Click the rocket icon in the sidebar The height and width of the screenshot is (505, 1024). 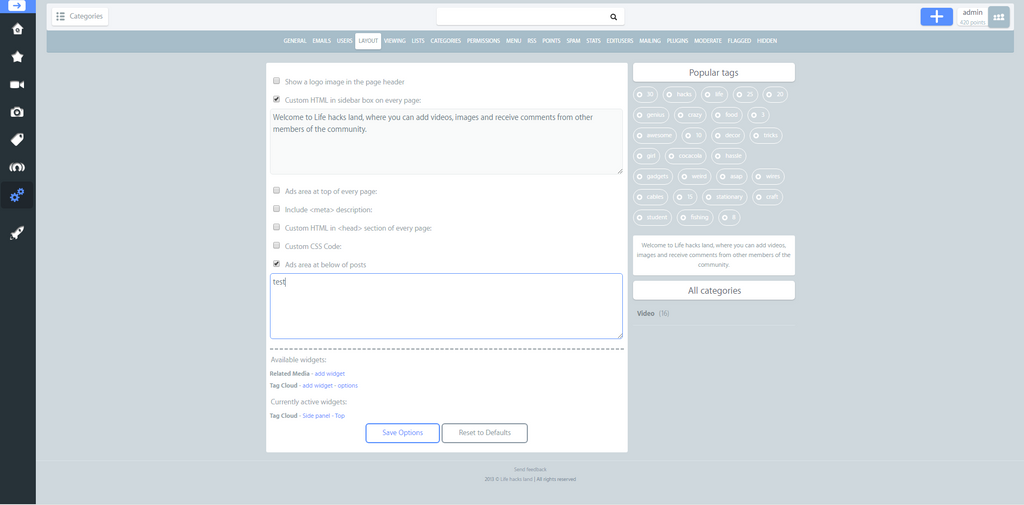[17, 233]
